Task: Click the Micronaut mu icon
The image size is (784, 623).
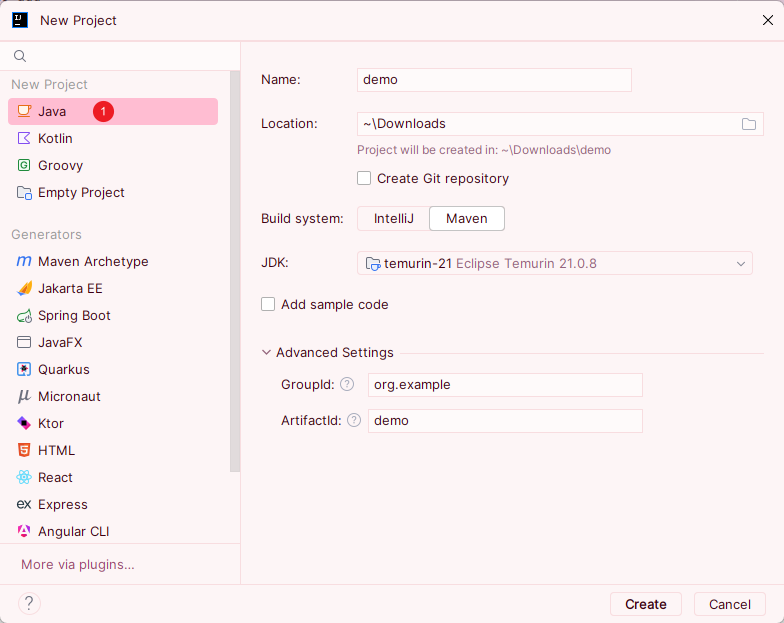Action: [x=24, y=396]
